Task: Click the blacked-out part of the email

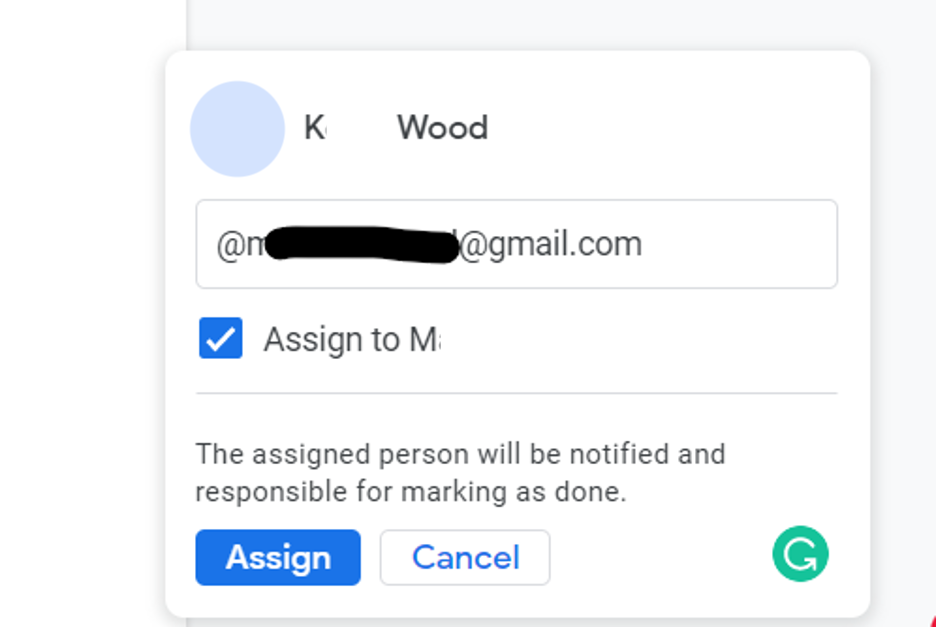Action: tap(362, 244)
